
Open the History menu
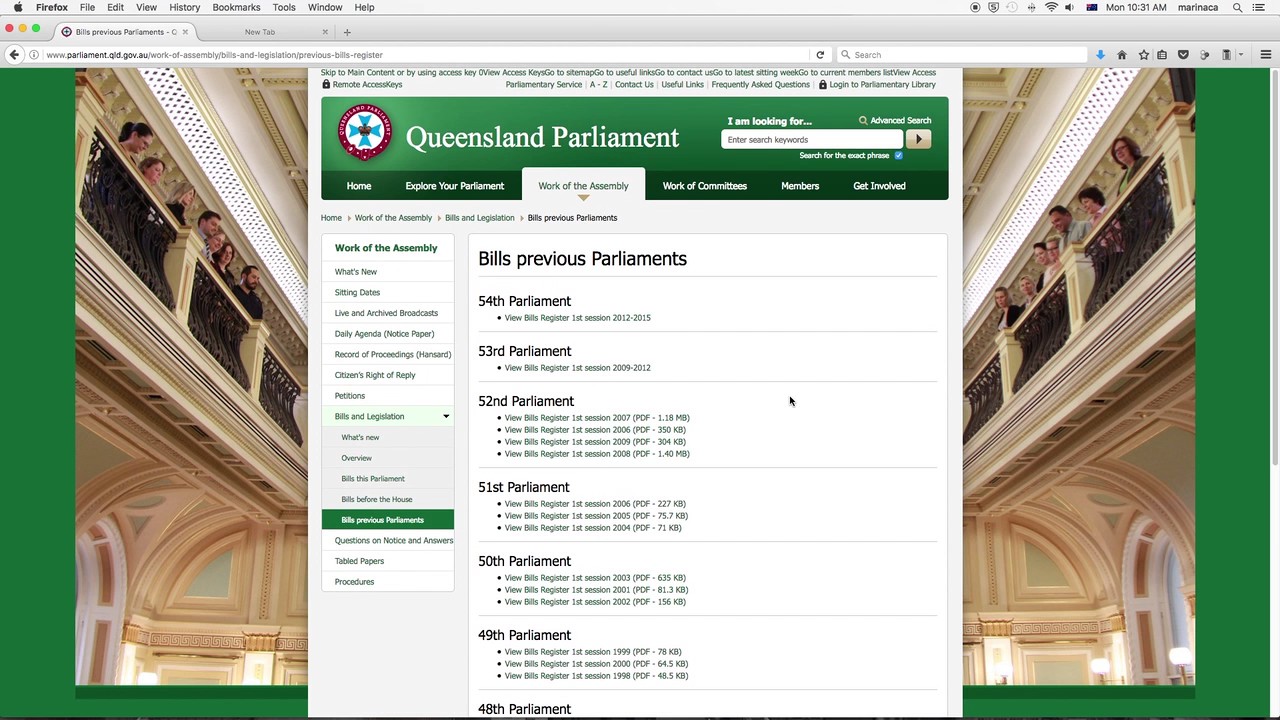[x=184, y=7]
